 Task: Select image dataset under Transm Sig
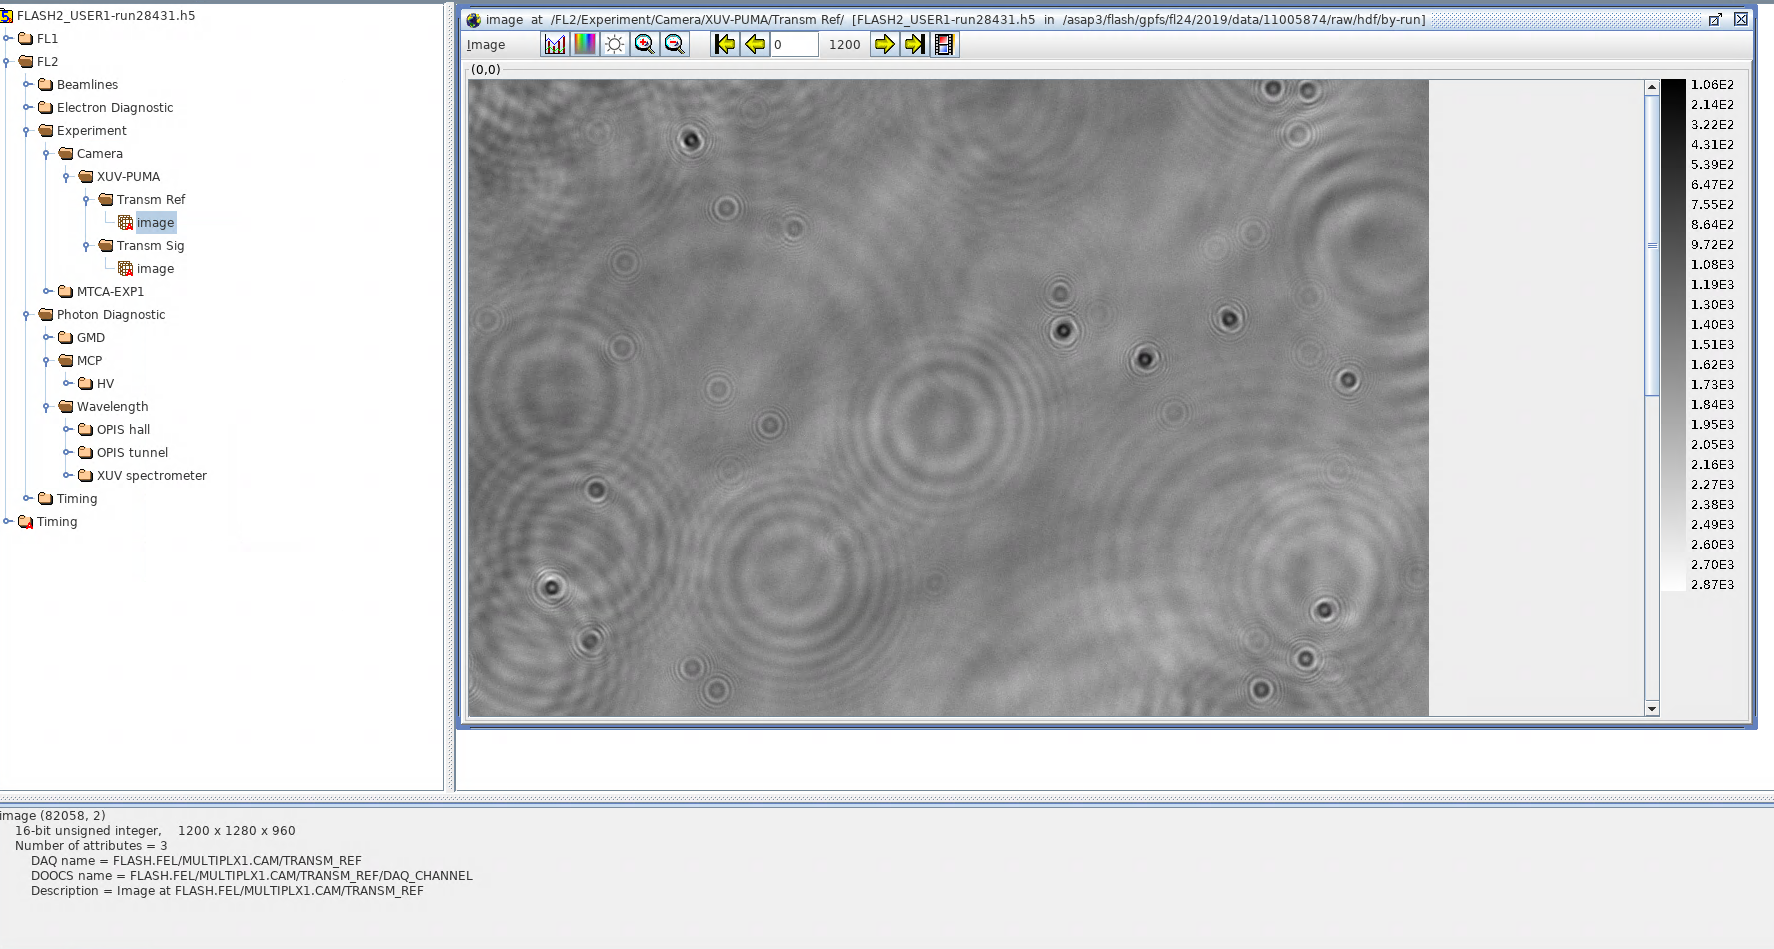tap(155, 269)
